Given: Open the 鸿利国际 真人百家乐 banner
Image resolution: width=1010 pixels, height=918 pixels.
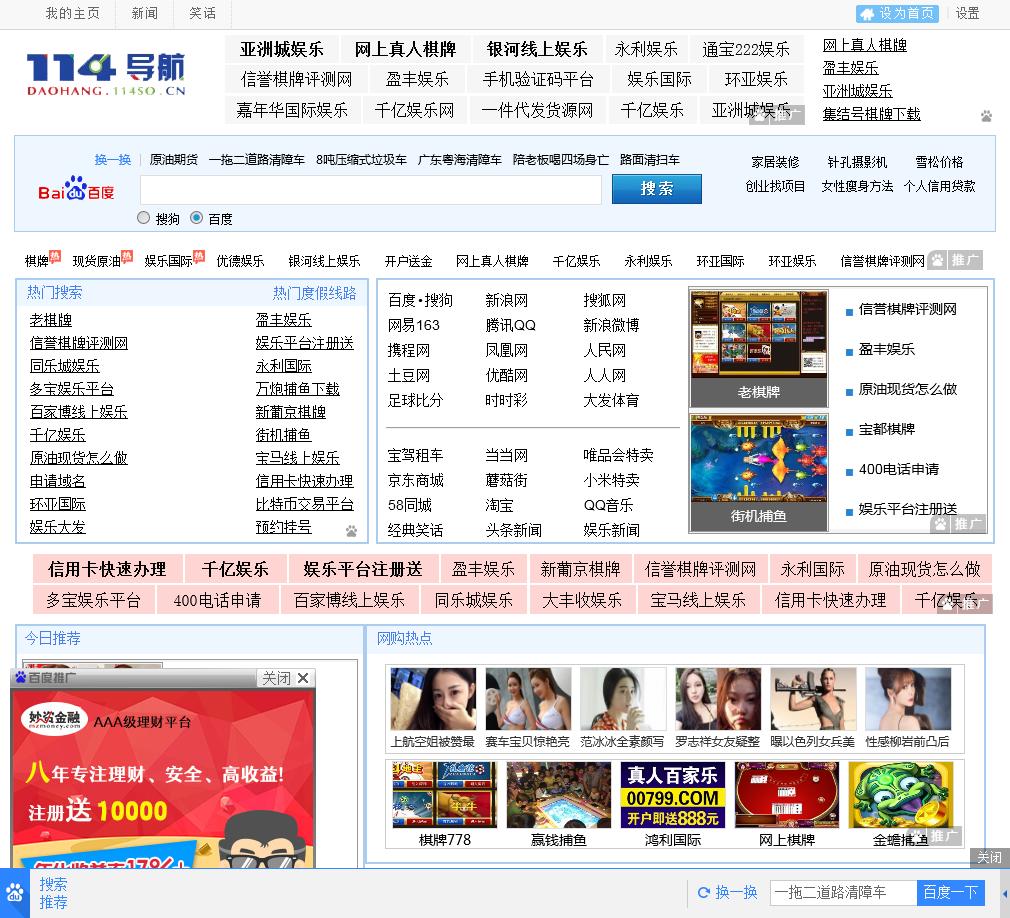Looking at the screenshot, I should tap(673, 795).
